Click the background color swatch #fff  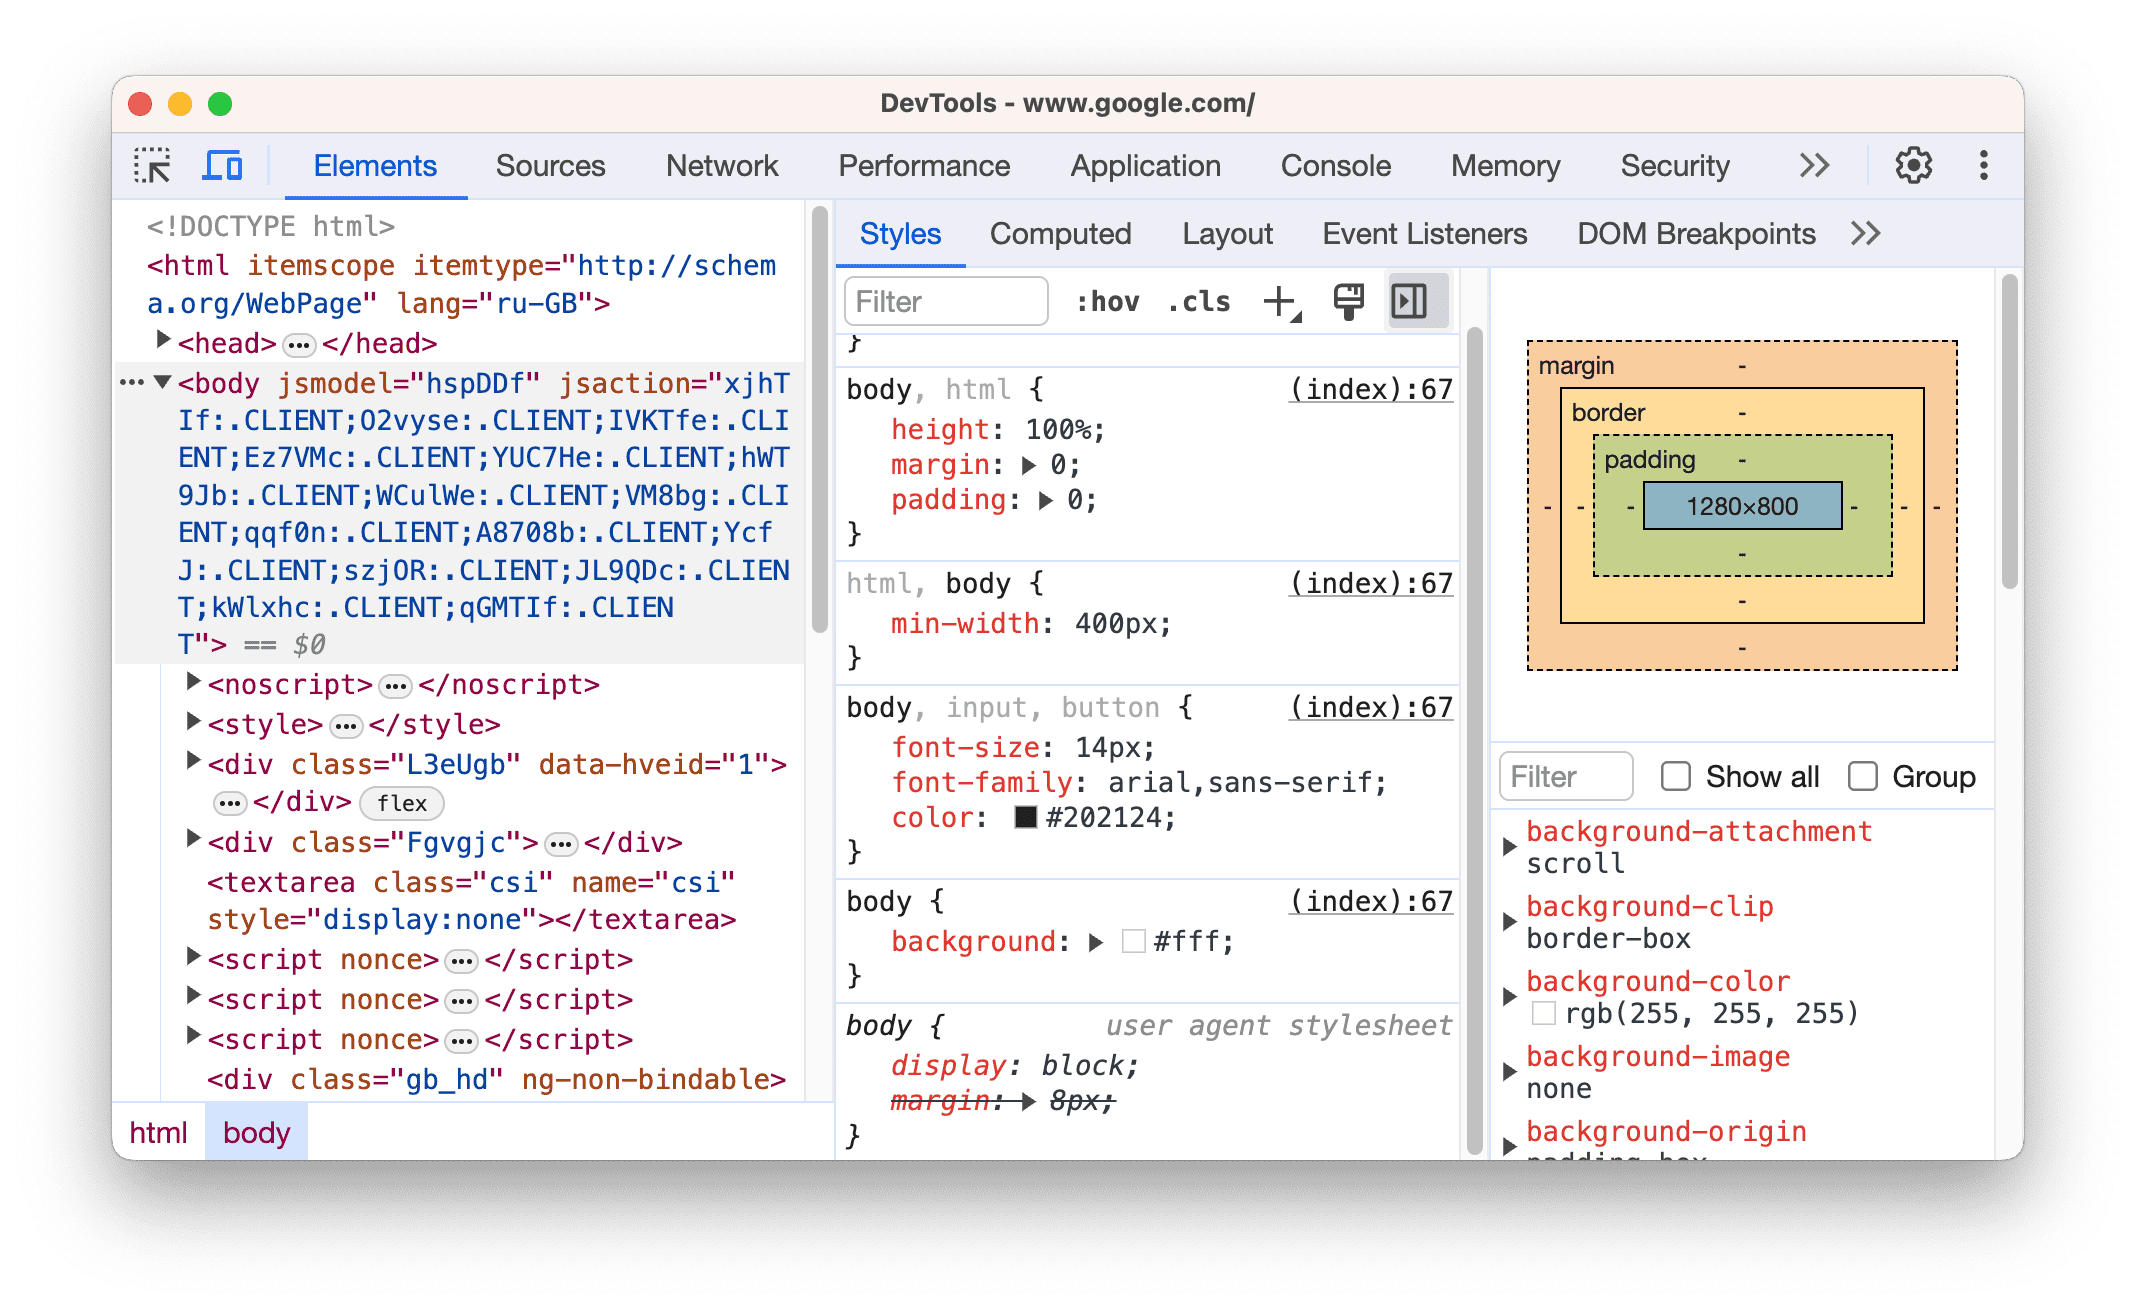(1123, 937)
